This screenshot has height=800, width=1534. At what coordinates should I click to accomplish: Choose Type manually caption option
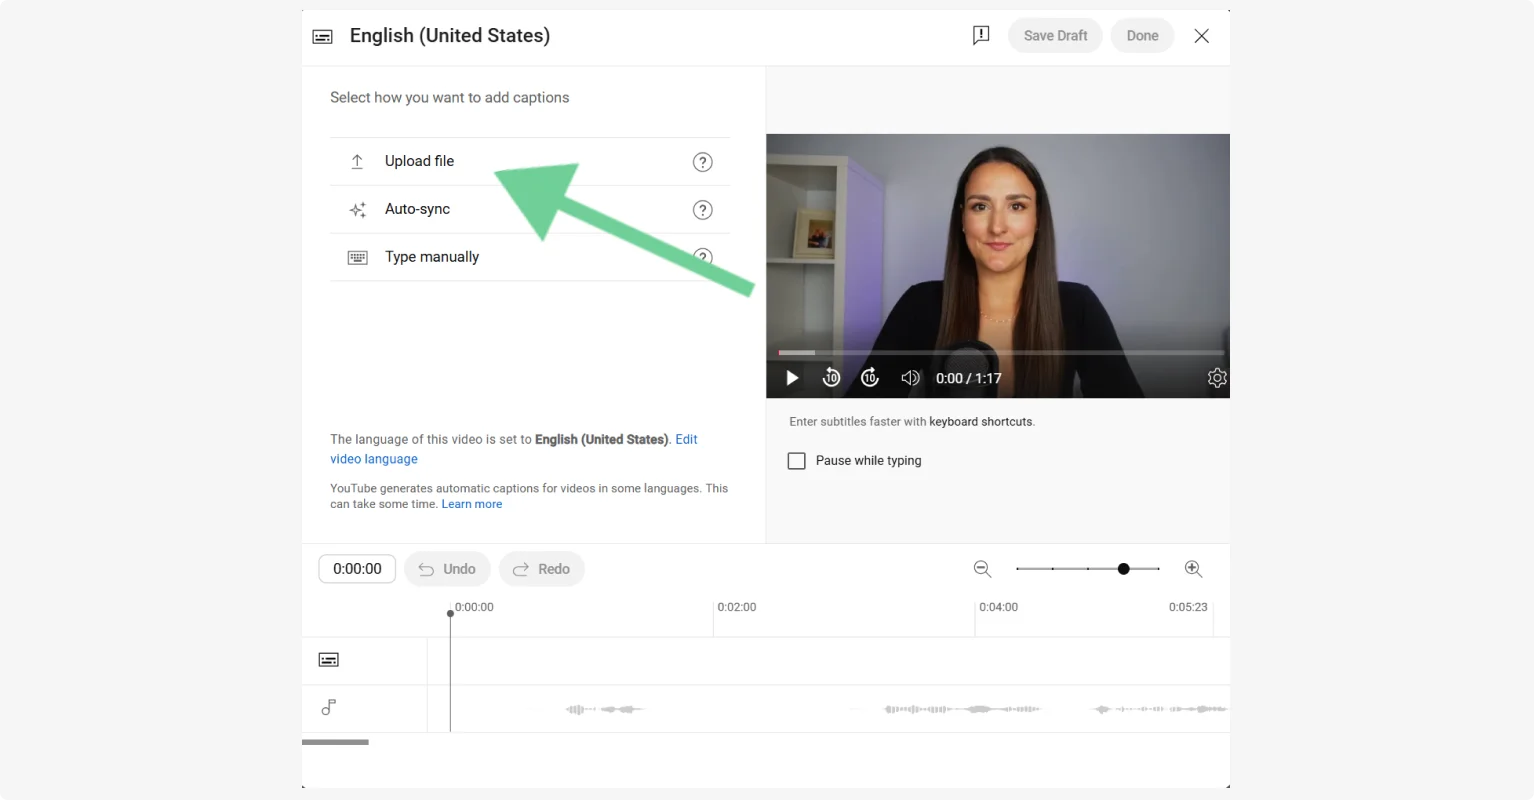coord(530,257)
